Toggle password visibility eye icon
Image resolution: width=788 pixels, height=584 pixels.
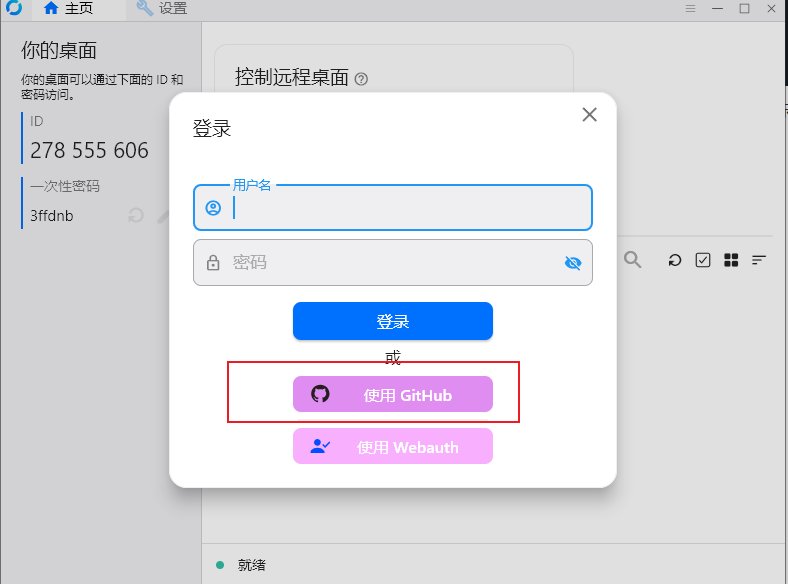(x=572, y=263)
